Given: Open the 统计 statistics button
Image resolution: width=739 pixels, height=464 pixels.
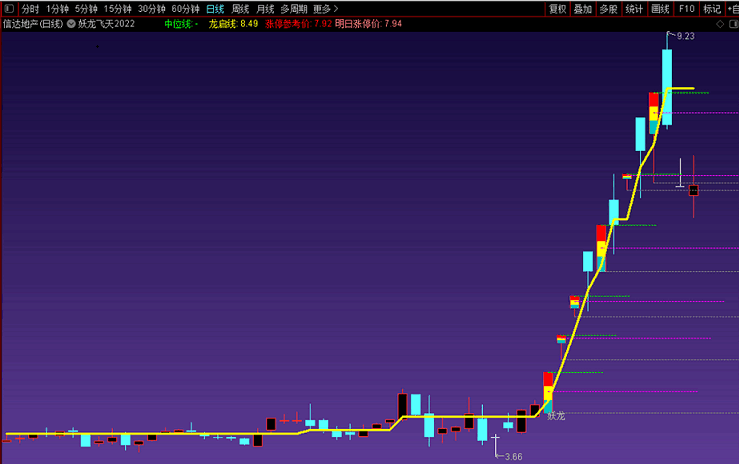Looking at the screenshot, I should click(x=634, y=9).
